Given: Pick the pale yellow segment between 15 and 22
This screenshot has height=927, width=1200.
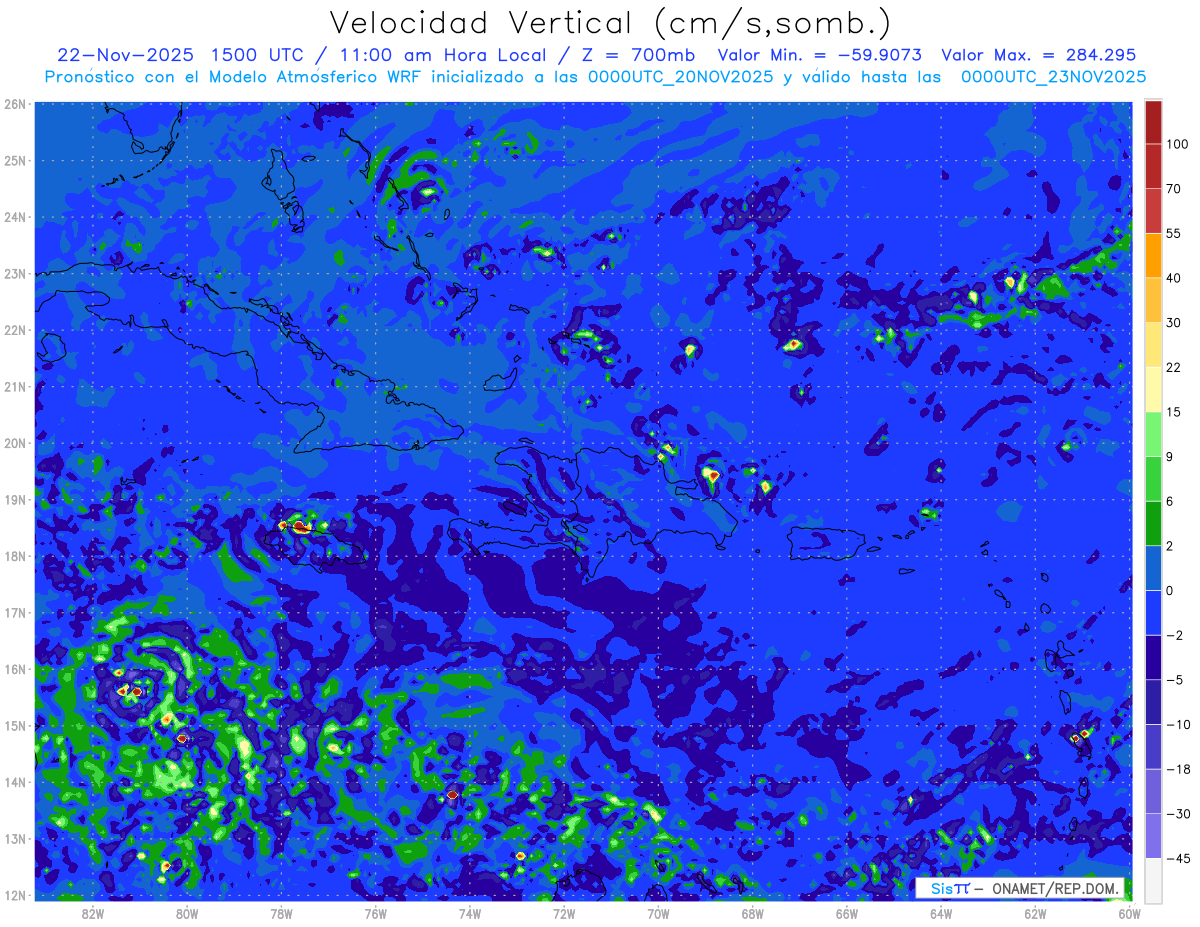Looking at the screenshot, I should click(1153, 389).
